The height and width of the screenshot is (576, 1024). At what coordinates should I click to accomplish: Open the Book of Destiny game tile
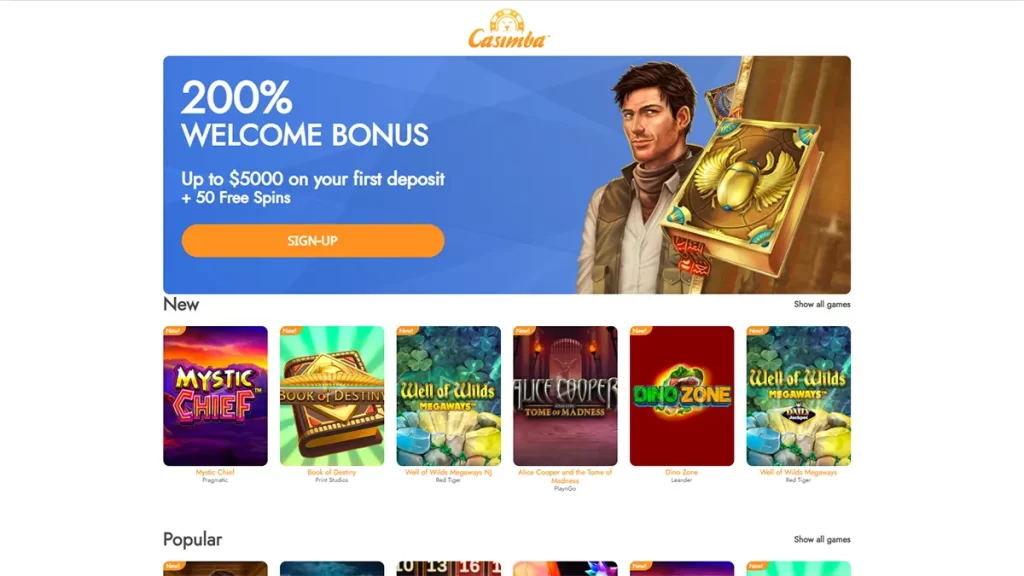coord(332,396)
